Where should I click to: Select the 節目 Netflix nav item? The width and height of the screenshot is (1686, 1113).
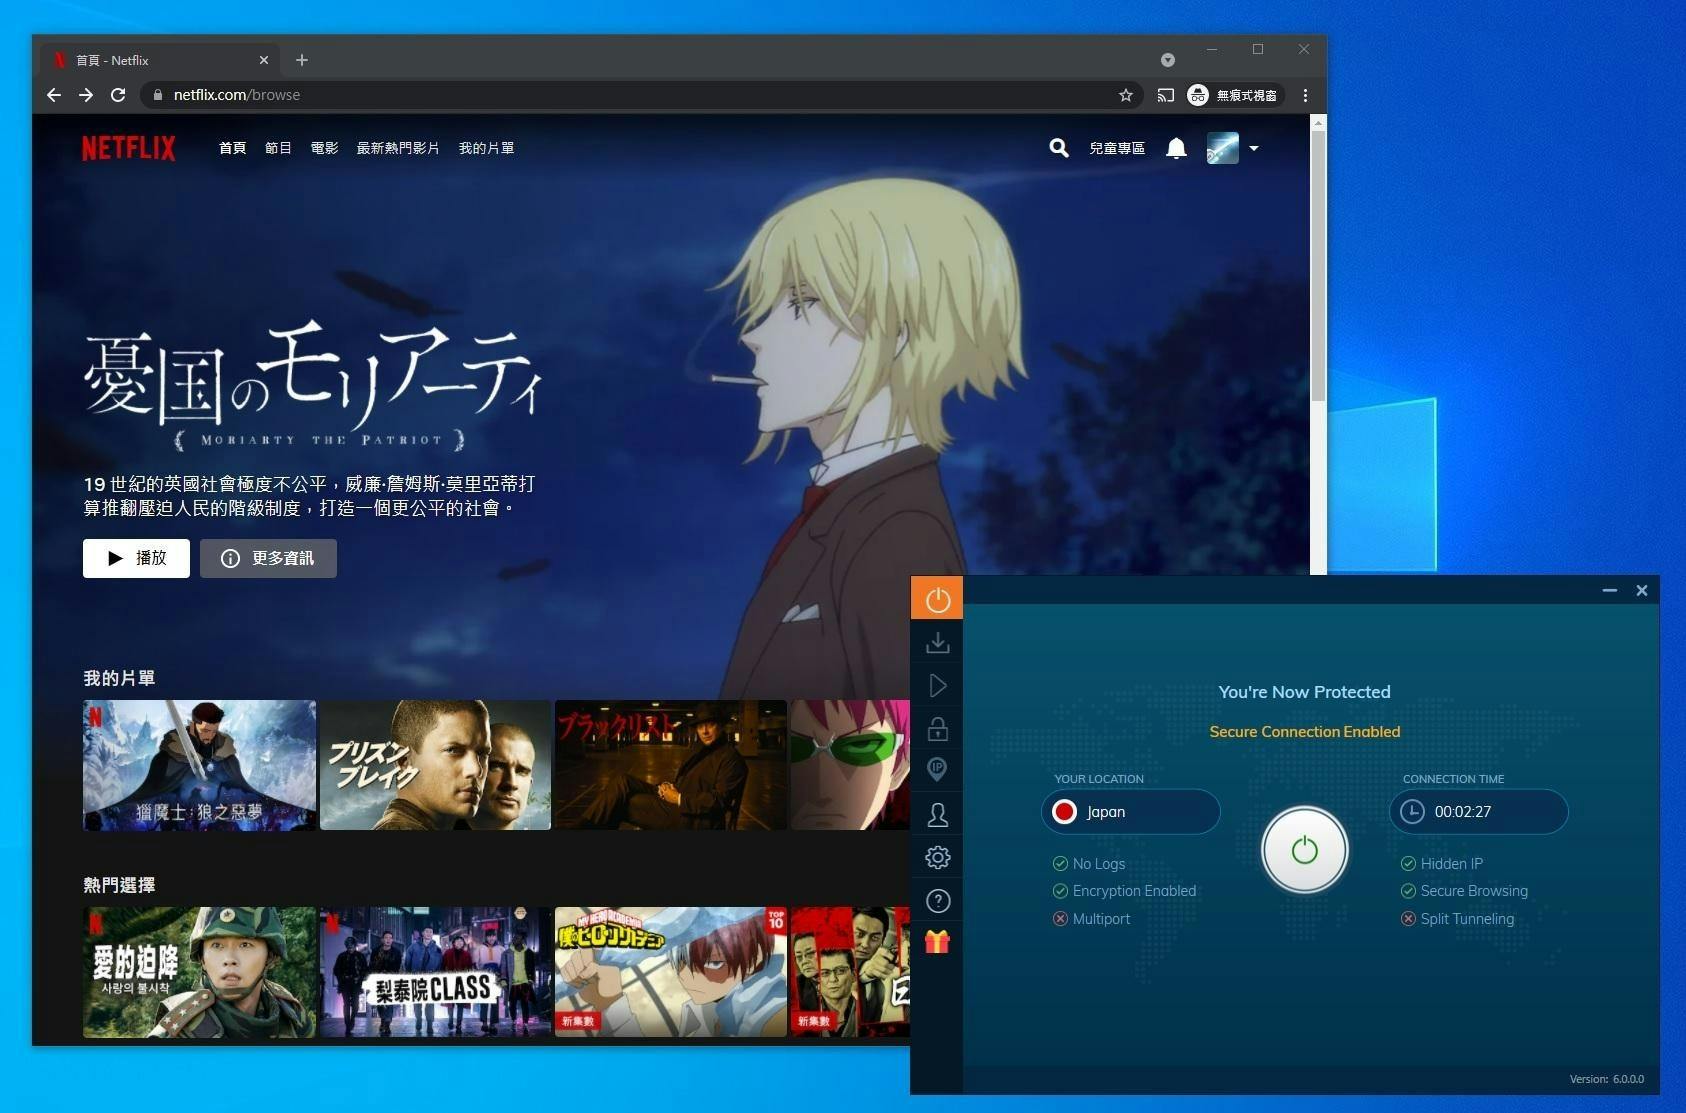[x=278, y=148]
